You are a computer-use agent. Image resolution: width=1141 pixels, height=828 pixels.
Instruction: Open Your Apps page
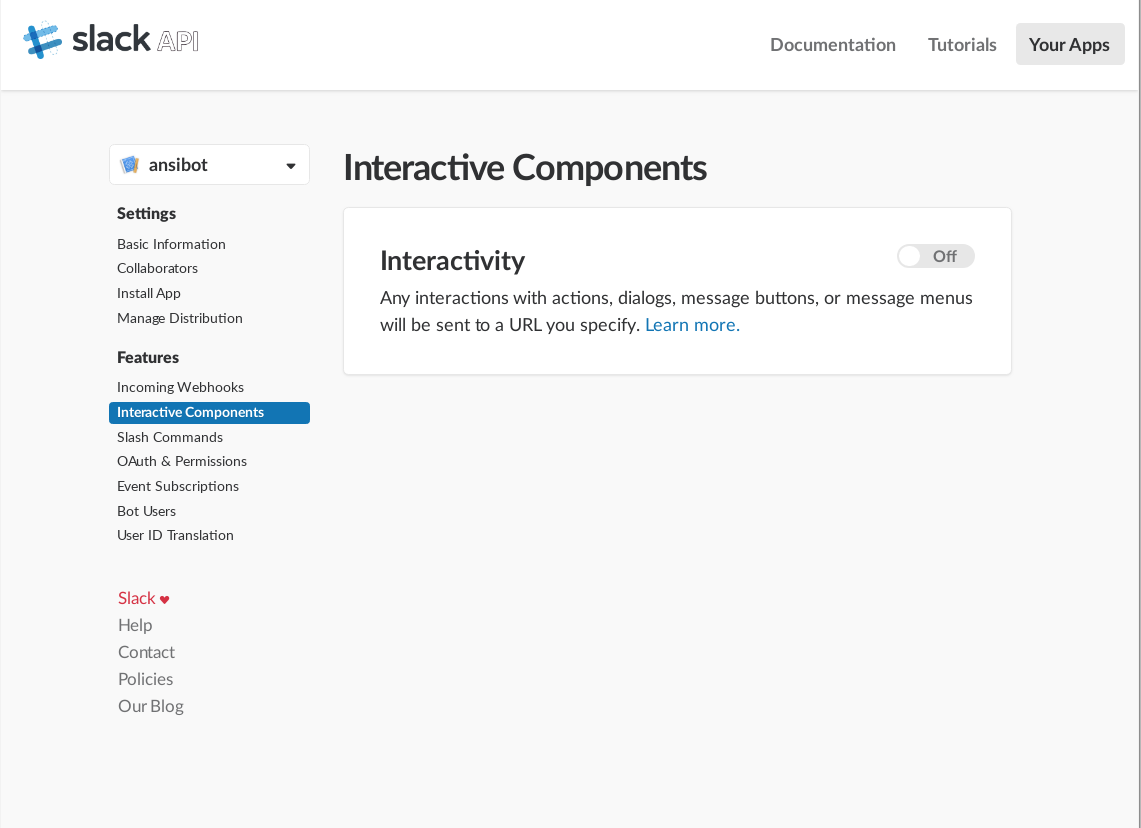tap(1069, 45)
